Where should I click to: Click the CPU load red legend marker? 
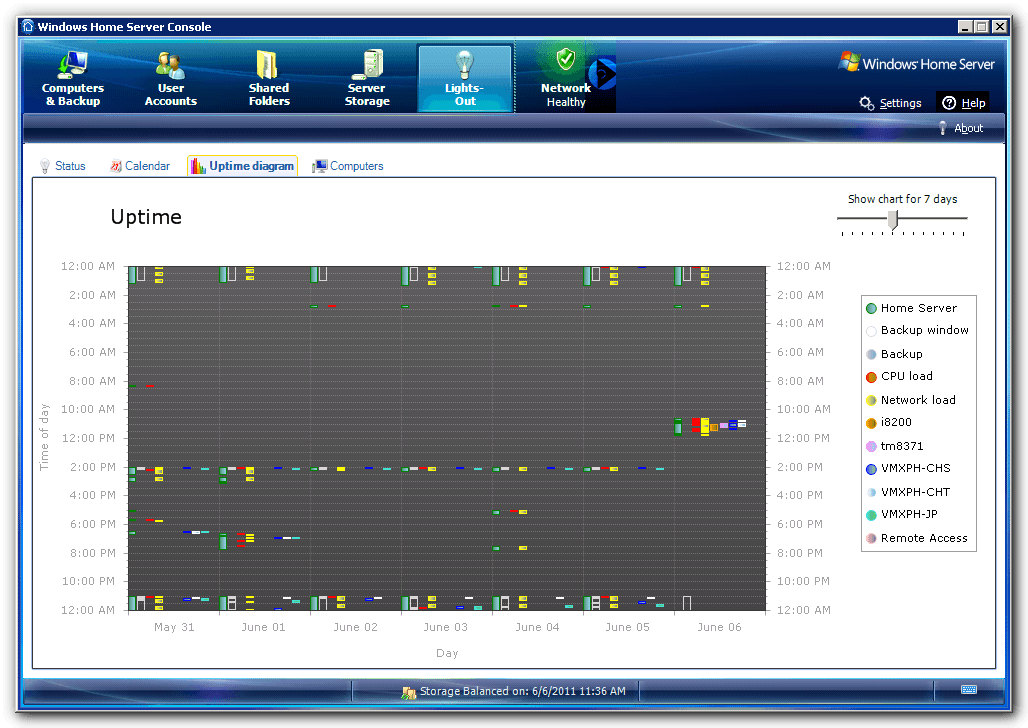871,377
